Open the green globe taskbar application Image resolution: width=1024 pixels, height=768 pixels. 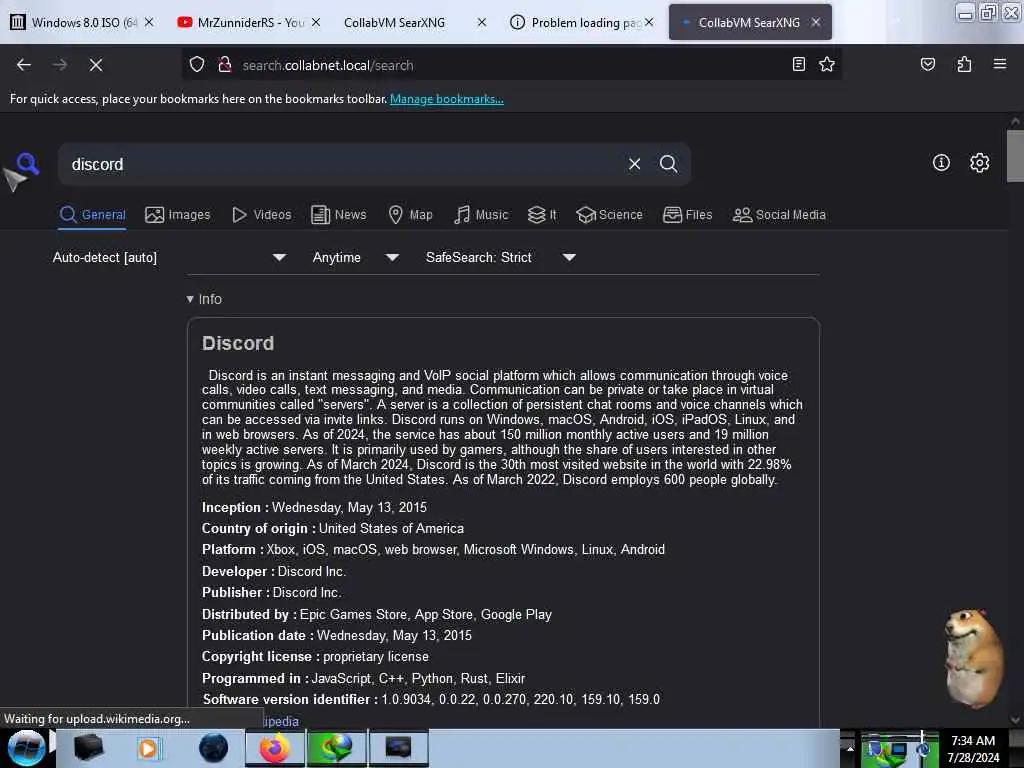pyautogui.click(x=336, y=748)
